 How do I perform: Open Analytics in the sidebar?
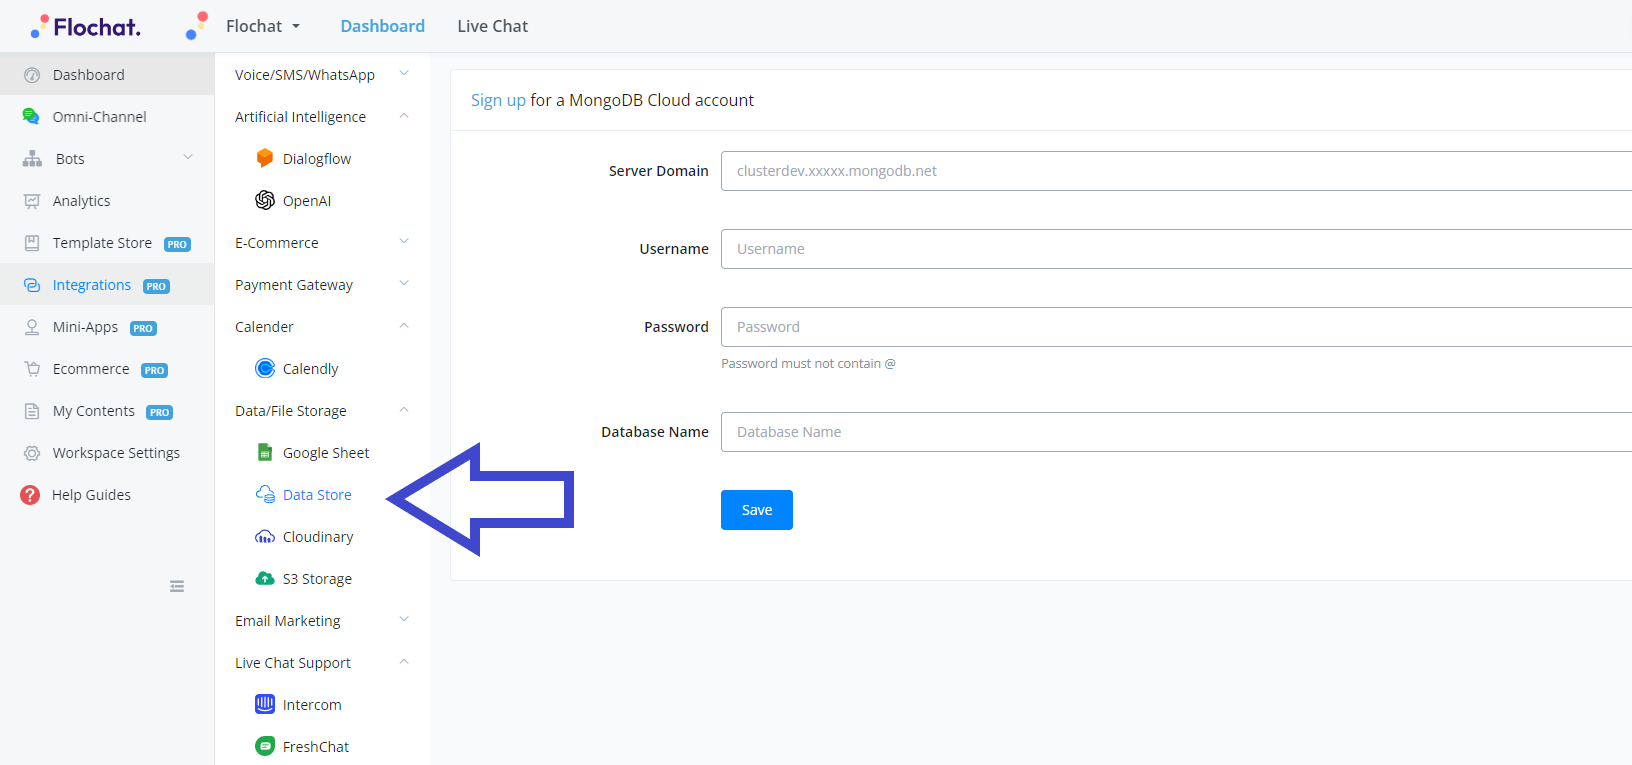81,201
